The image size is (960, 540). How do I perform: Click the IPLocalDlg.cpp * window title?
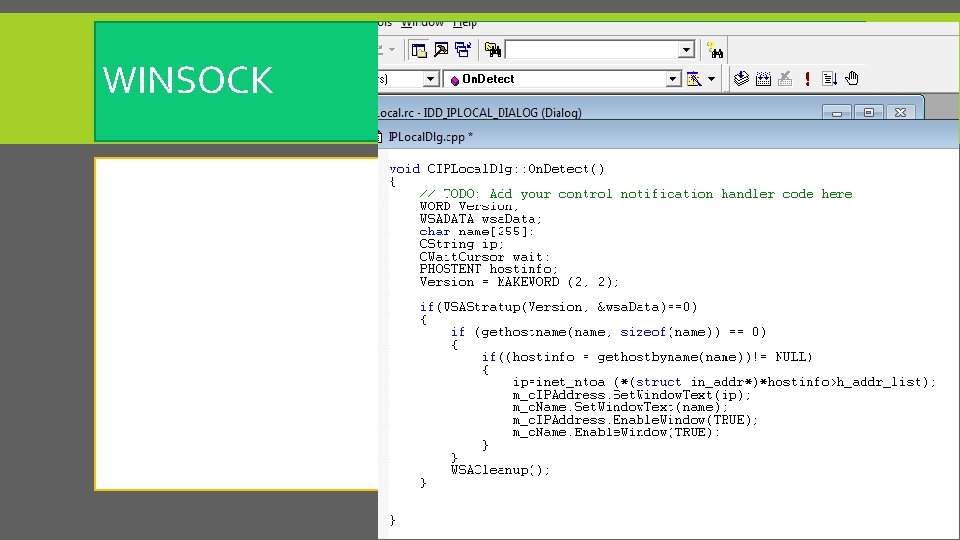click(431, 137)
